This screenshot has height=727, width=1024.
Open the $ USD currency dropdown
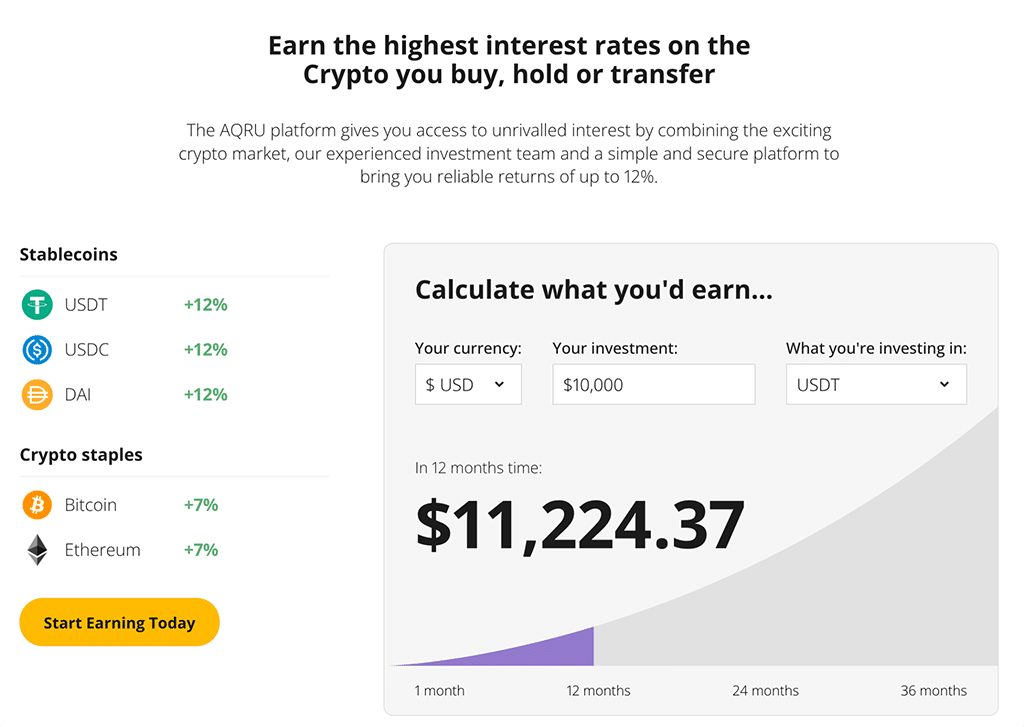(468, 385)
